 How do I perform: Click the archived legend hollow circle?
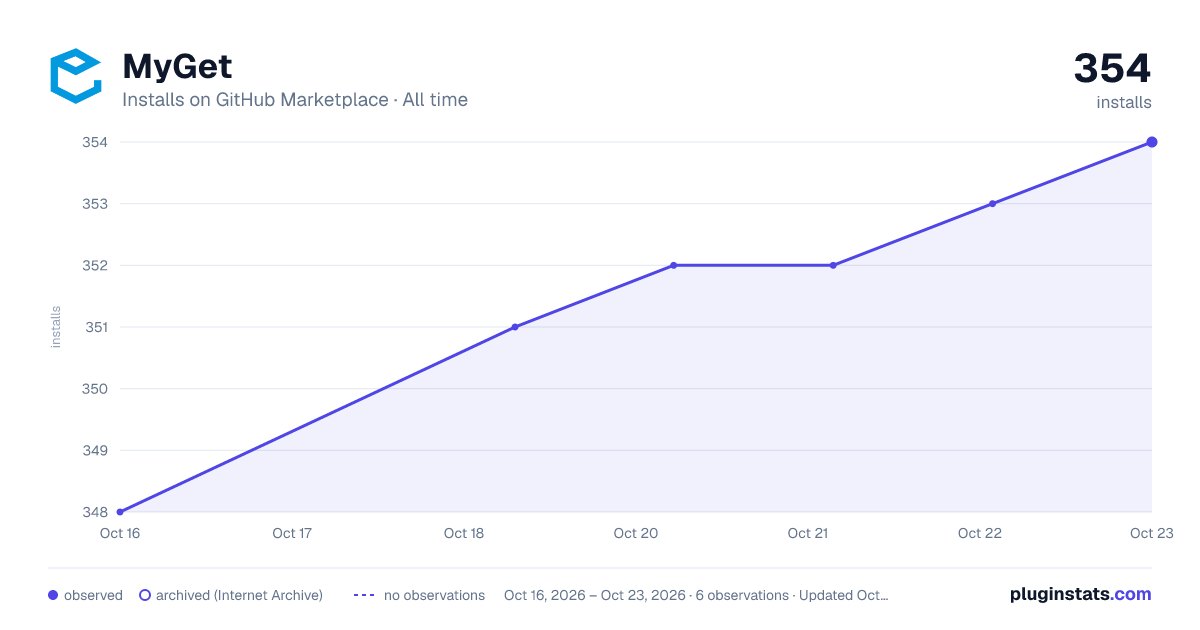click(x=145, y=595)
